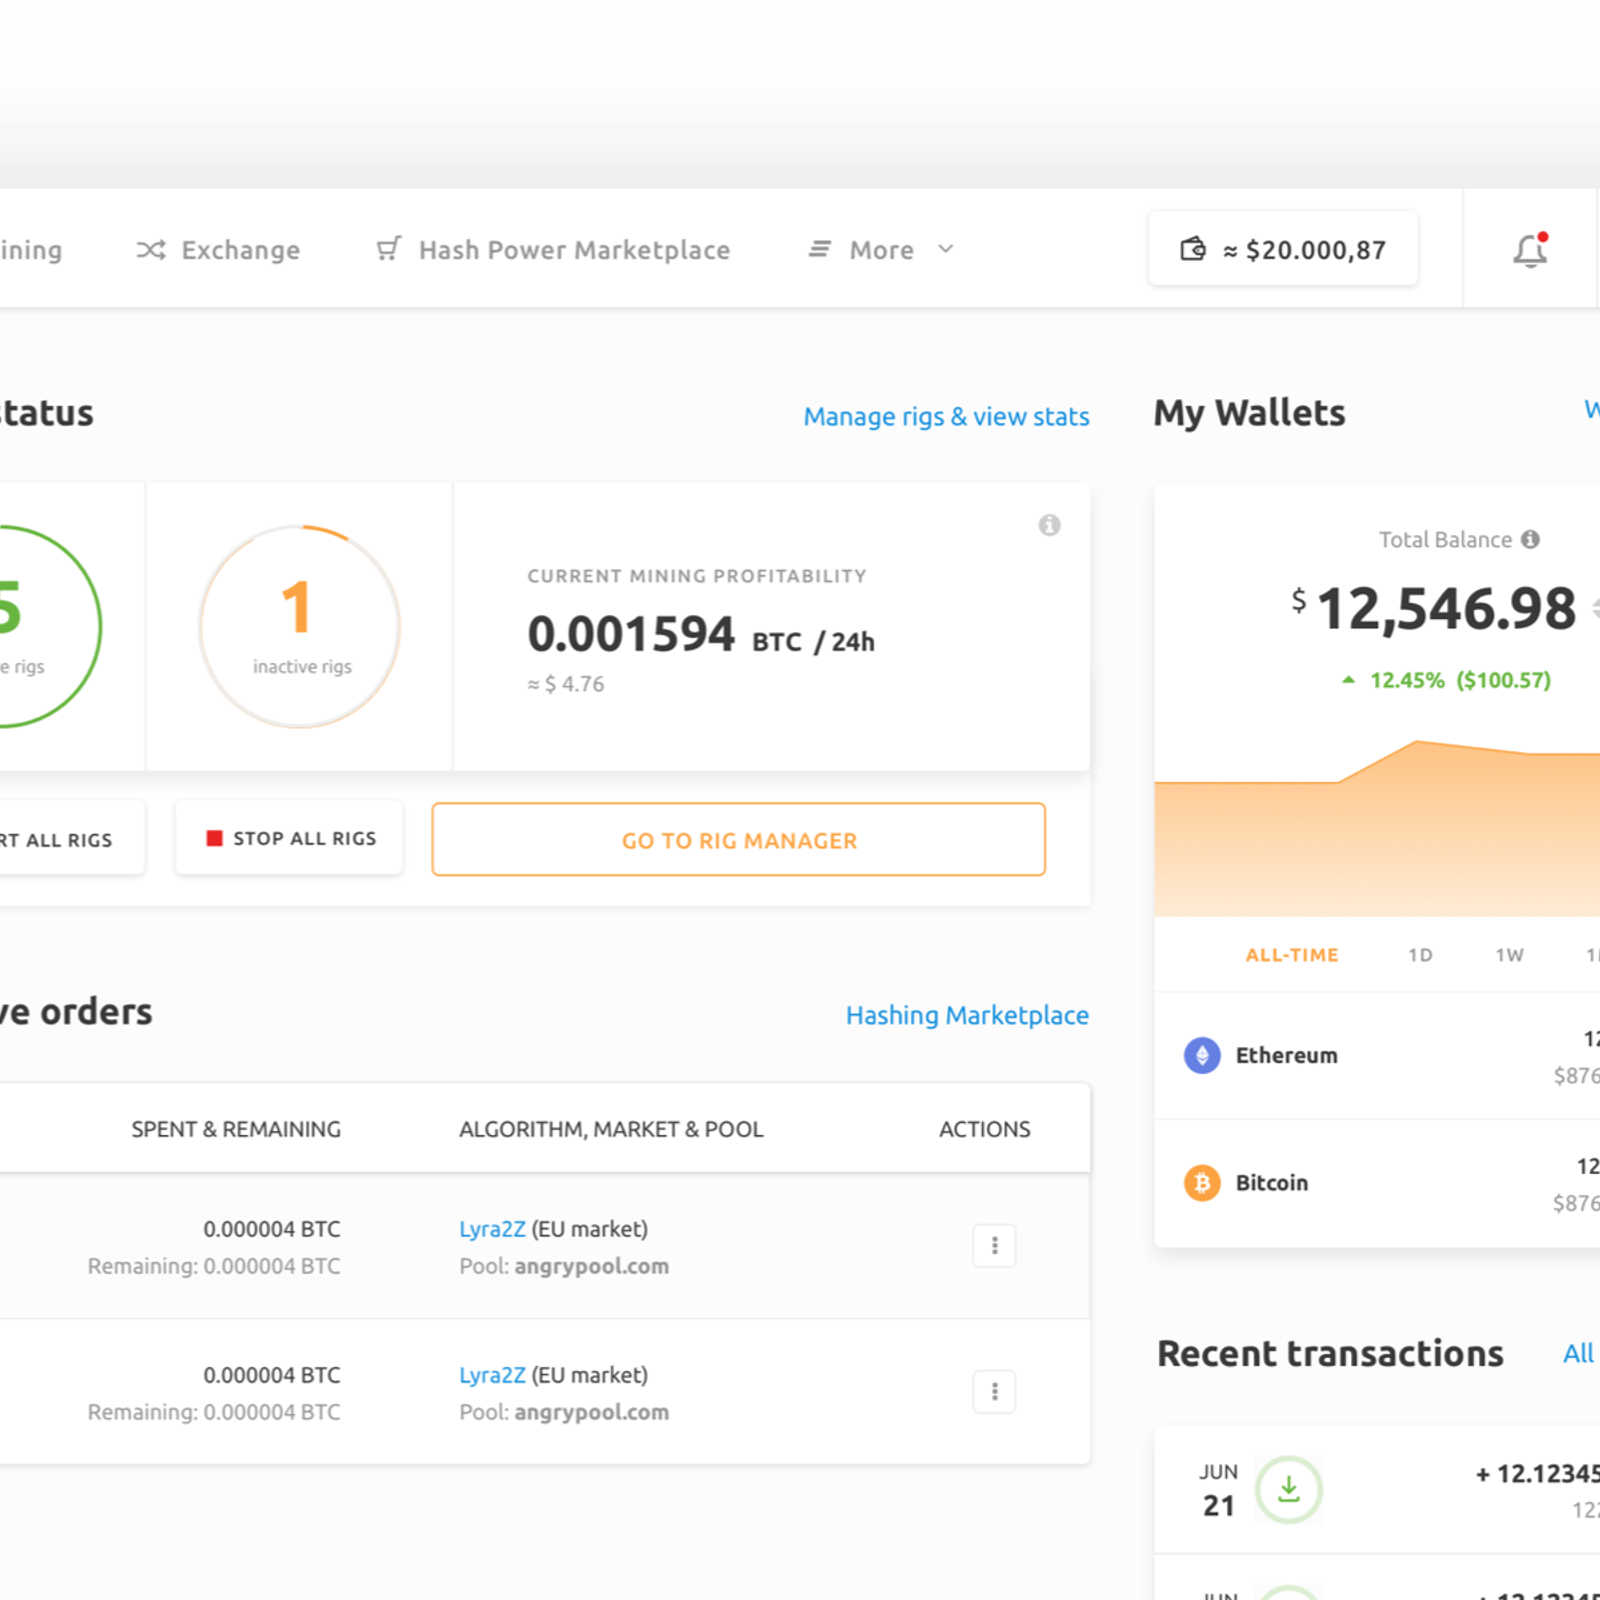This screenshot has width=1600, height=1600.
Task: Open actions menu for second Lyra2Z order
Action: [x=994, y=1392]
